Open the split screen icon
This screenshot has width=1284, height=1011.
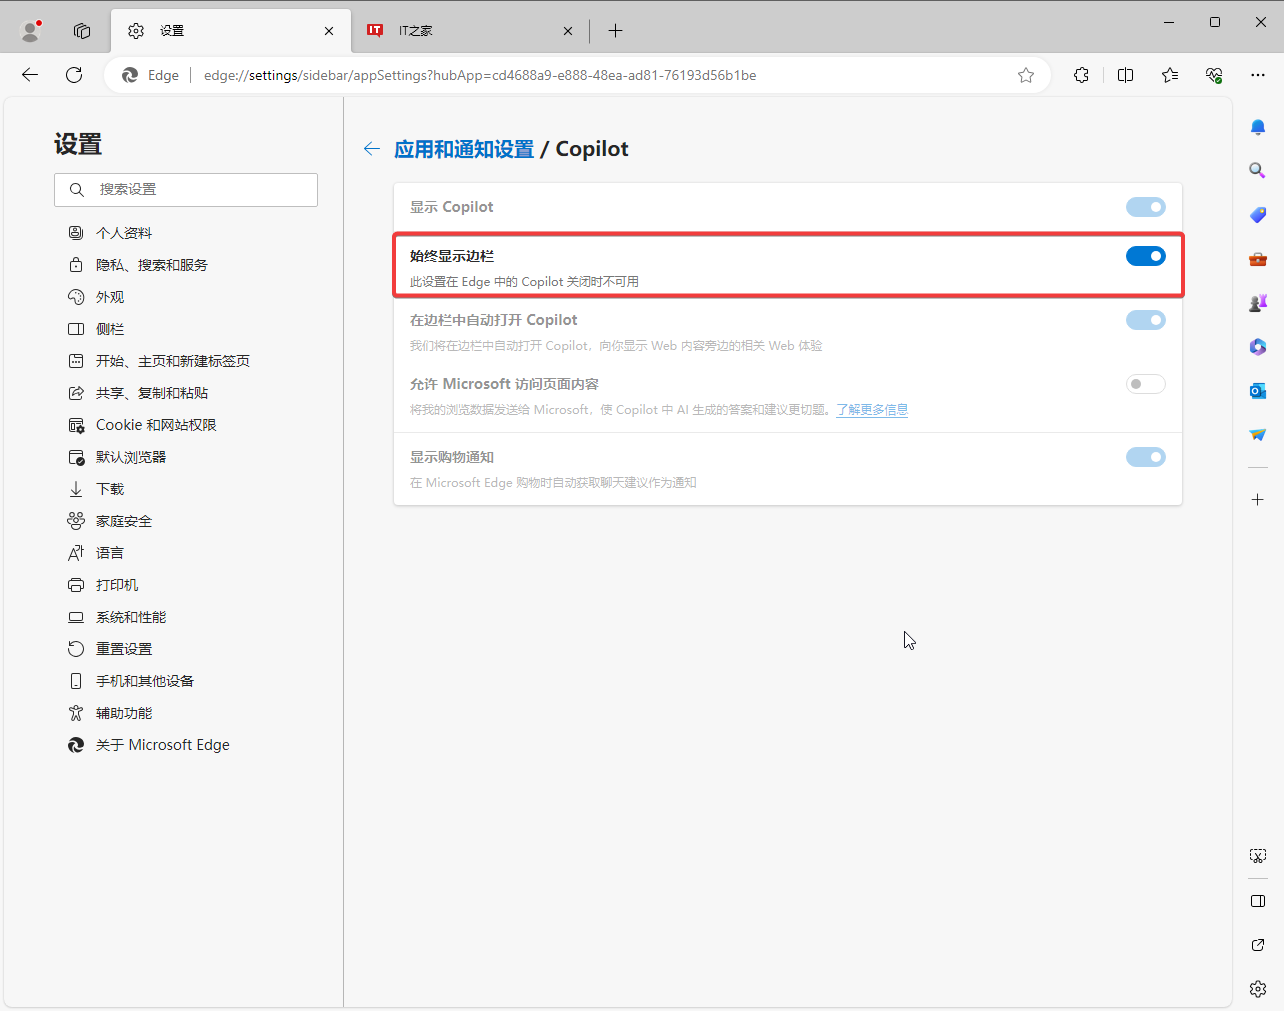(x=1125, y=75)
